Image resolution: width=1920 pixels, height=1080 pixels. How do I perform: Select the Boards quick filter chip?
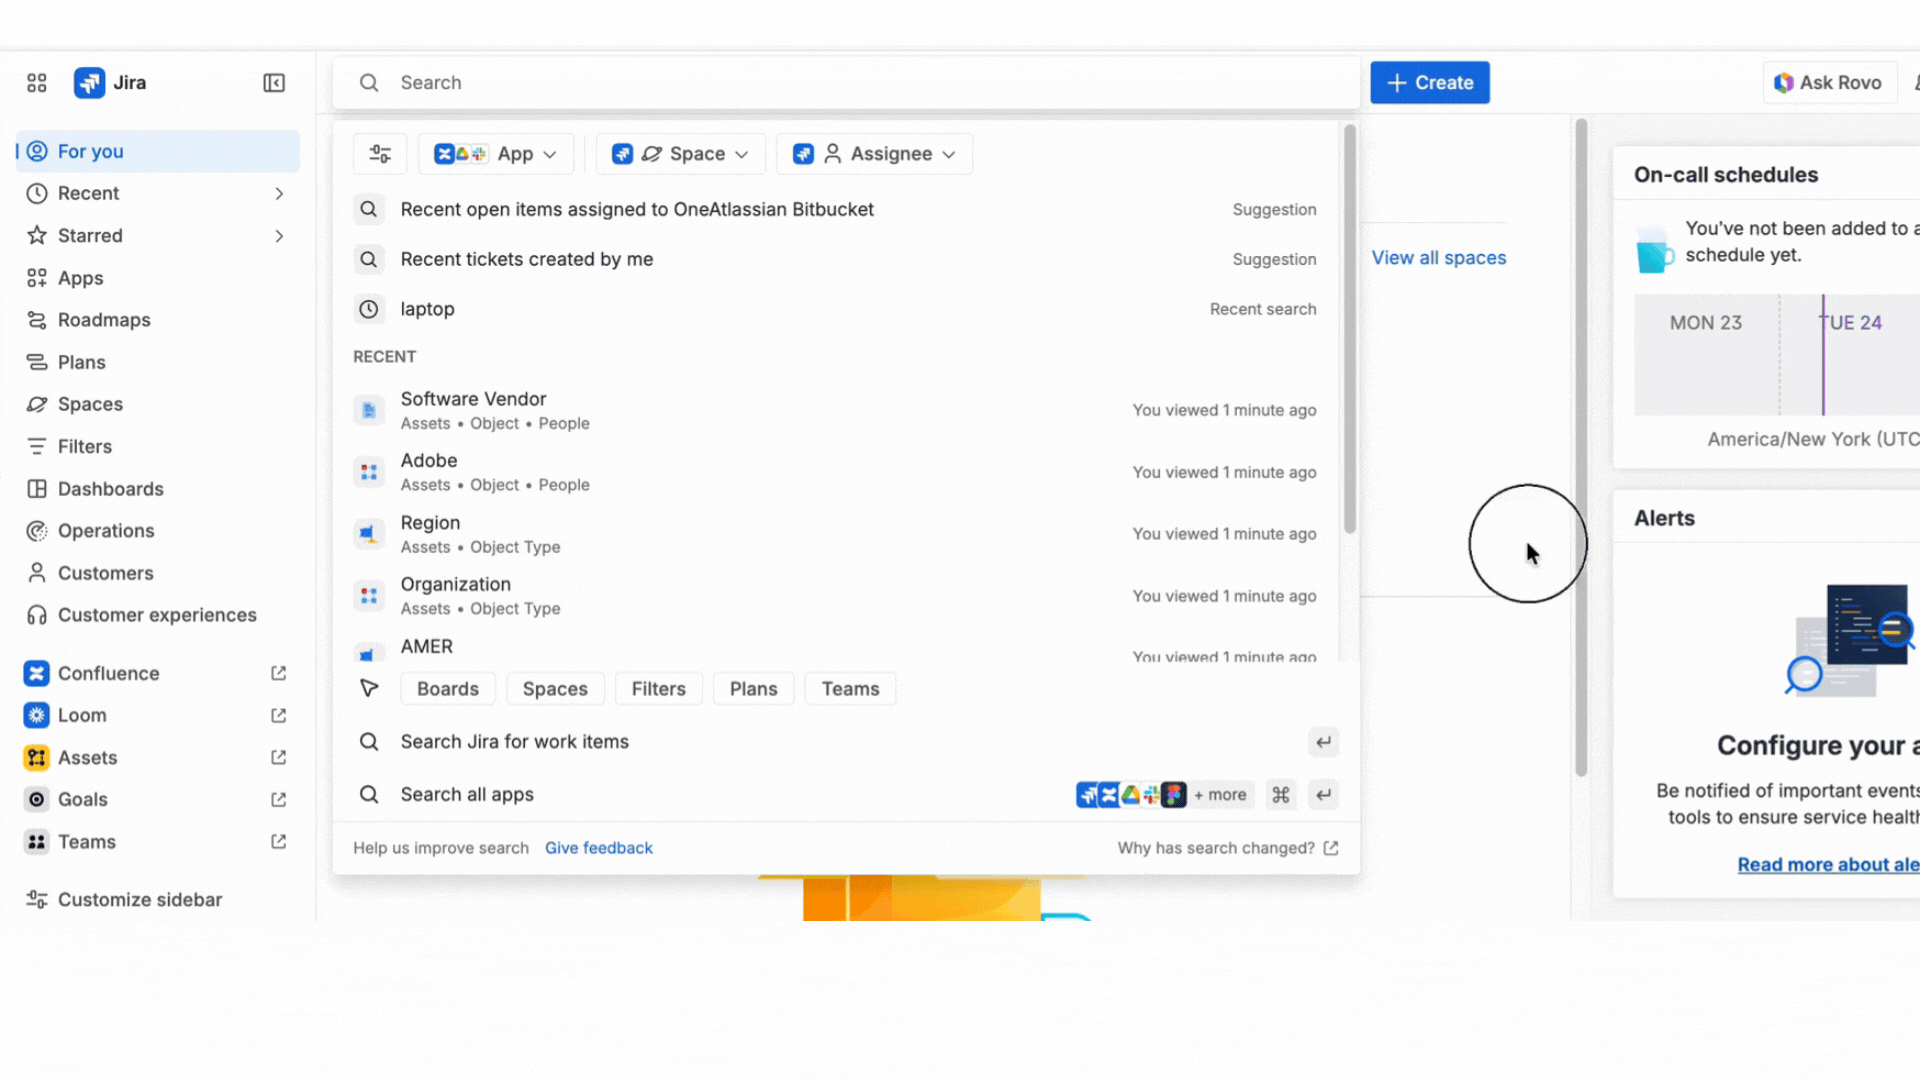tap(447, 689)
